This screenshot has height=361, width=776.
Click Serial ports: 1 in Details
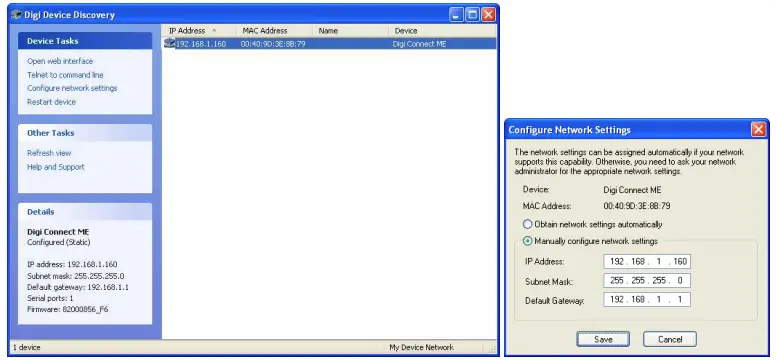(50, 298)
